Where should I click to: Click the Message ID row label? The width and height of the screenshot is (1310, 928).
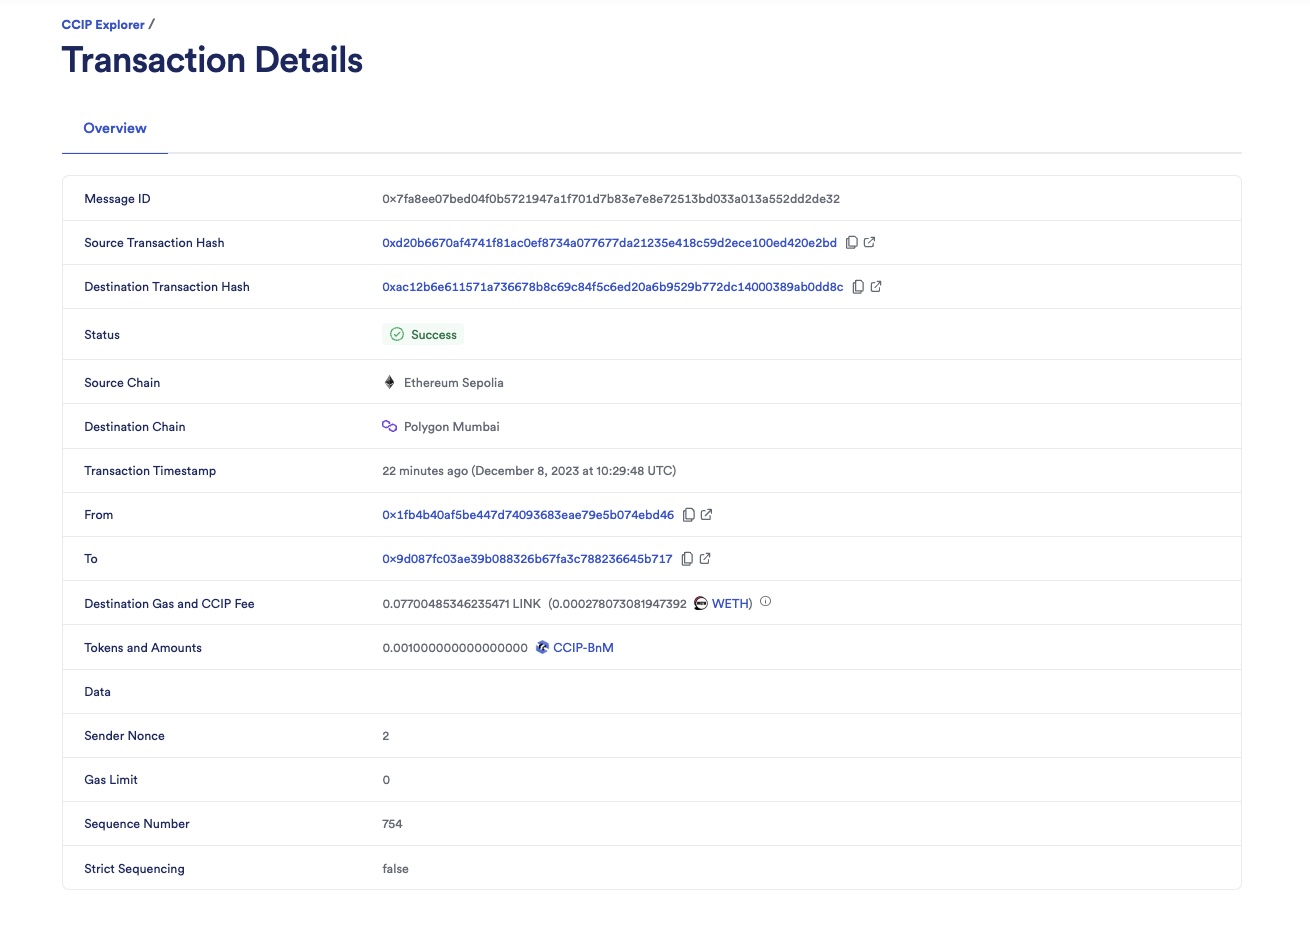[117, 199]
